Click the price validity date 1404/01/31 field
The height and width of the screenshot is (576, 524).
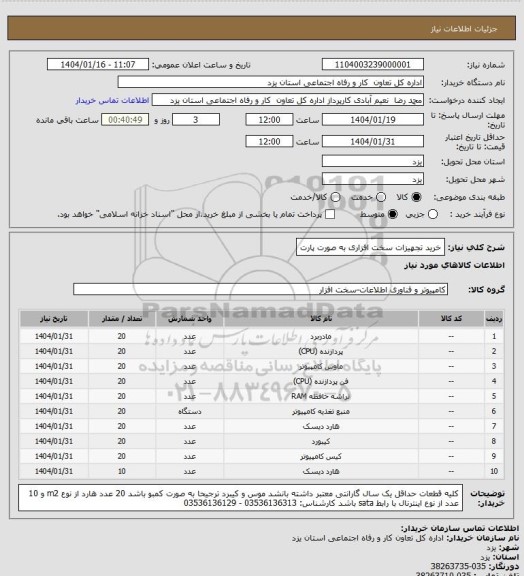coord(373,141)
